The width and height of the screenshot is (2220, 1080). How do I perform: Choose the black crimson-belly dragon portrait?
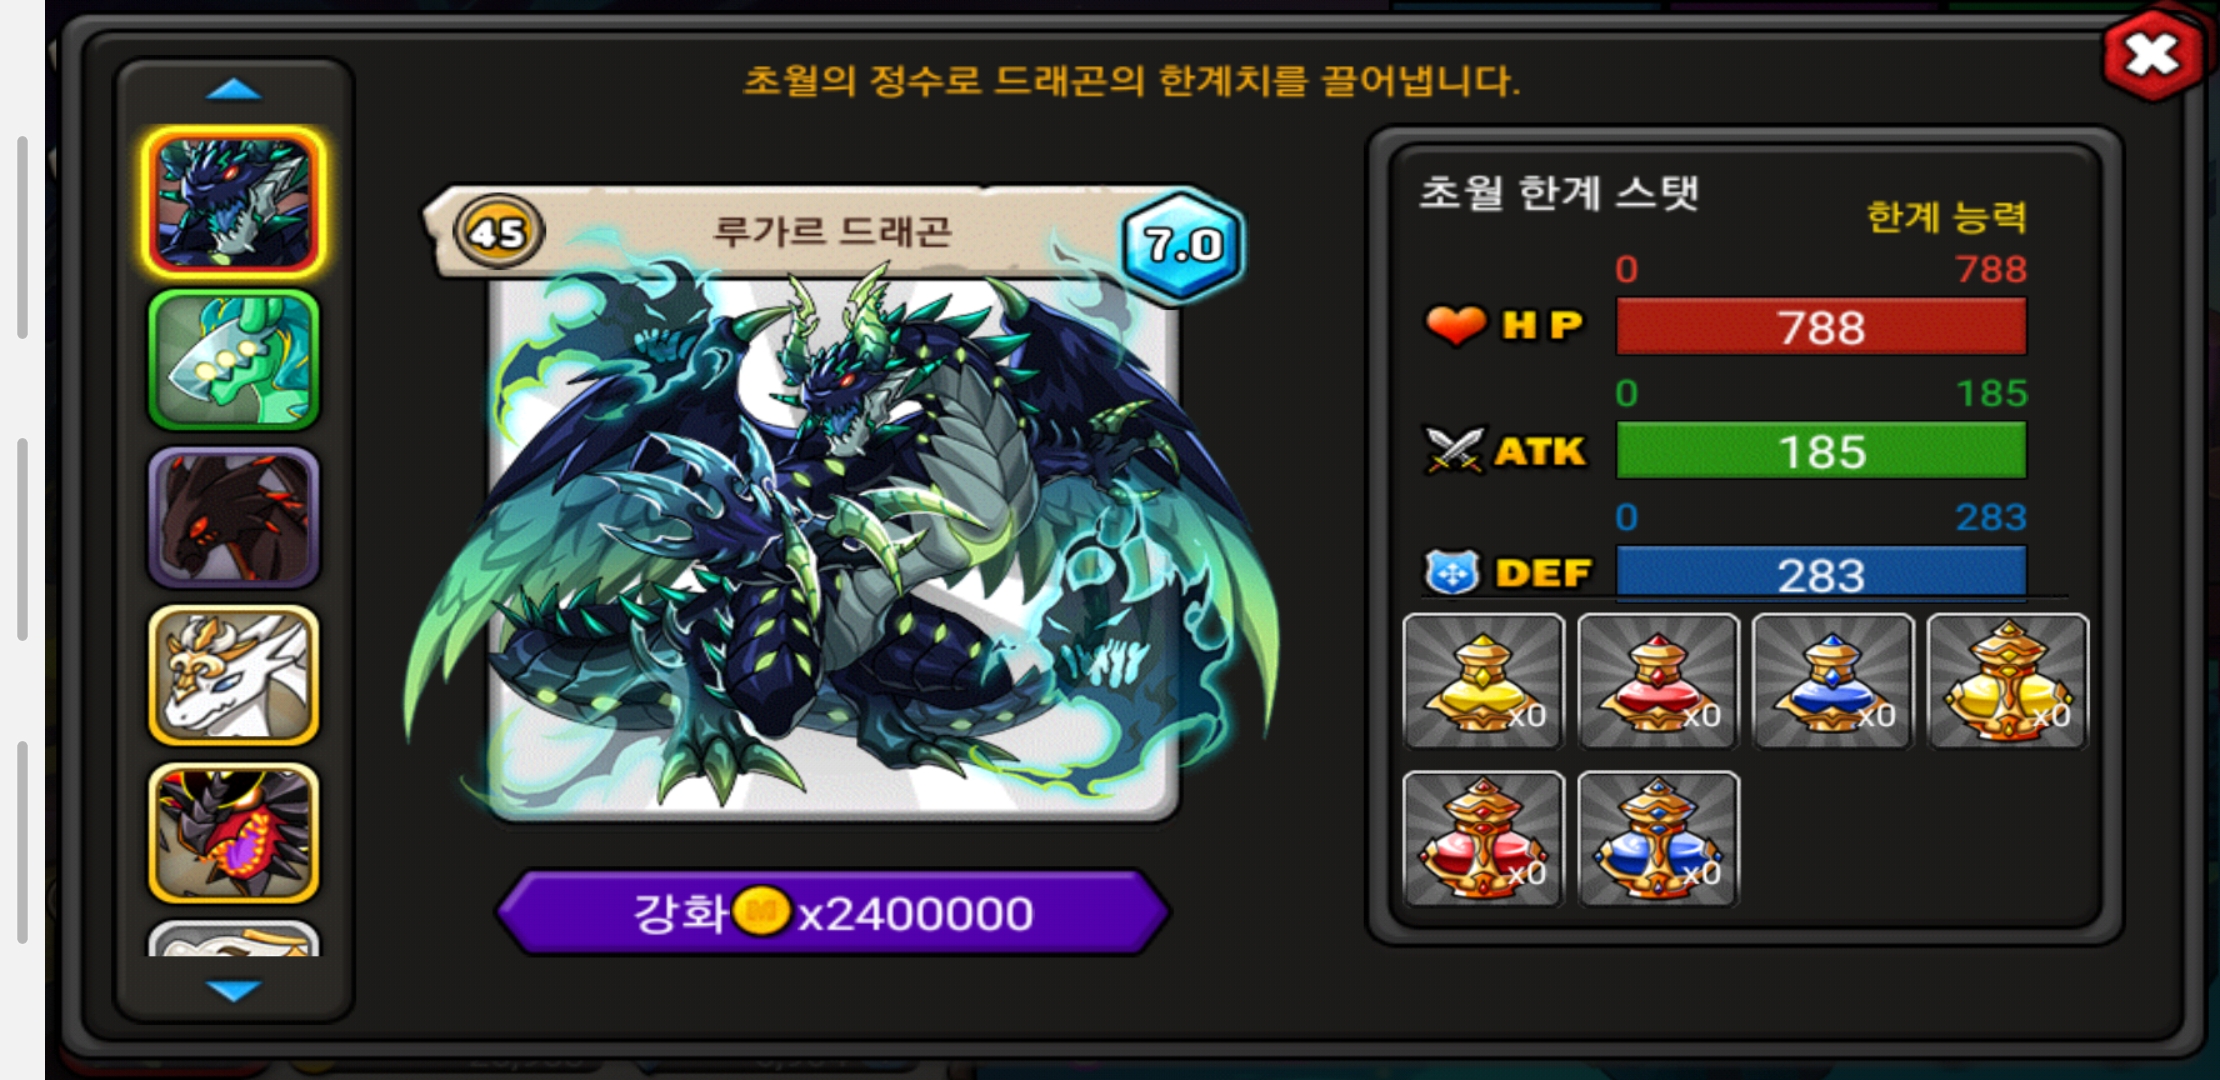pyautogui.click(x=234, y=833)
